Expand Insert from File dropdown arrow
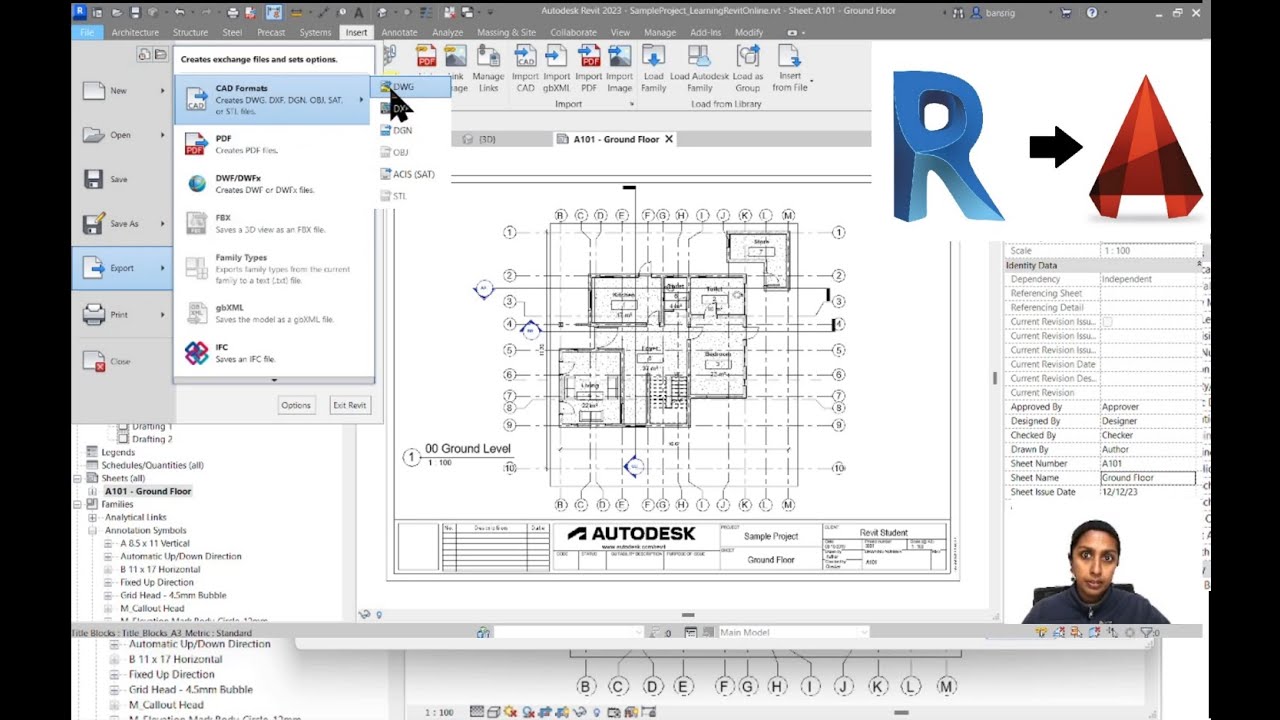1280x720 pixels. tap(811, 80)
